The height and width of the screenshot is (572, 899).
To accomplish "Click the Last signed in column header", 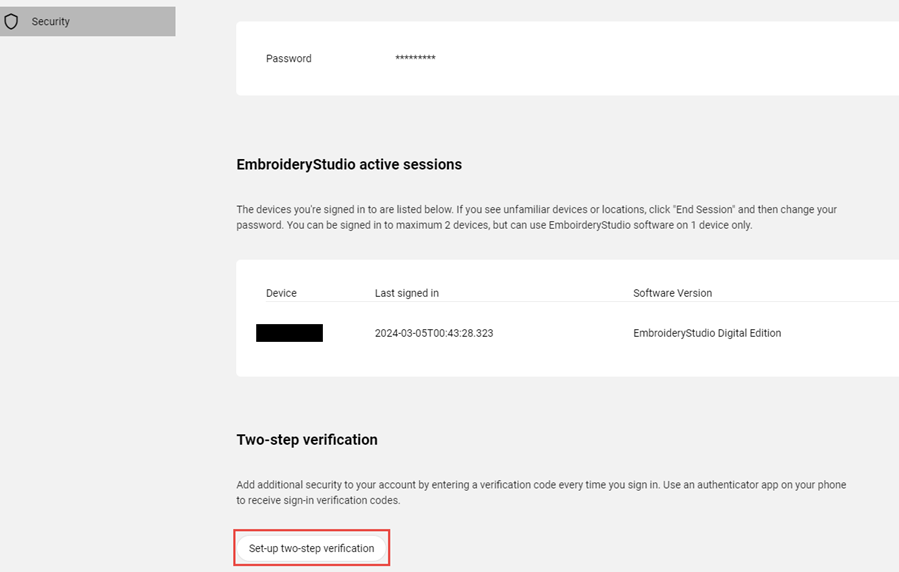I will pyautogui.click(x=406, y=293).
